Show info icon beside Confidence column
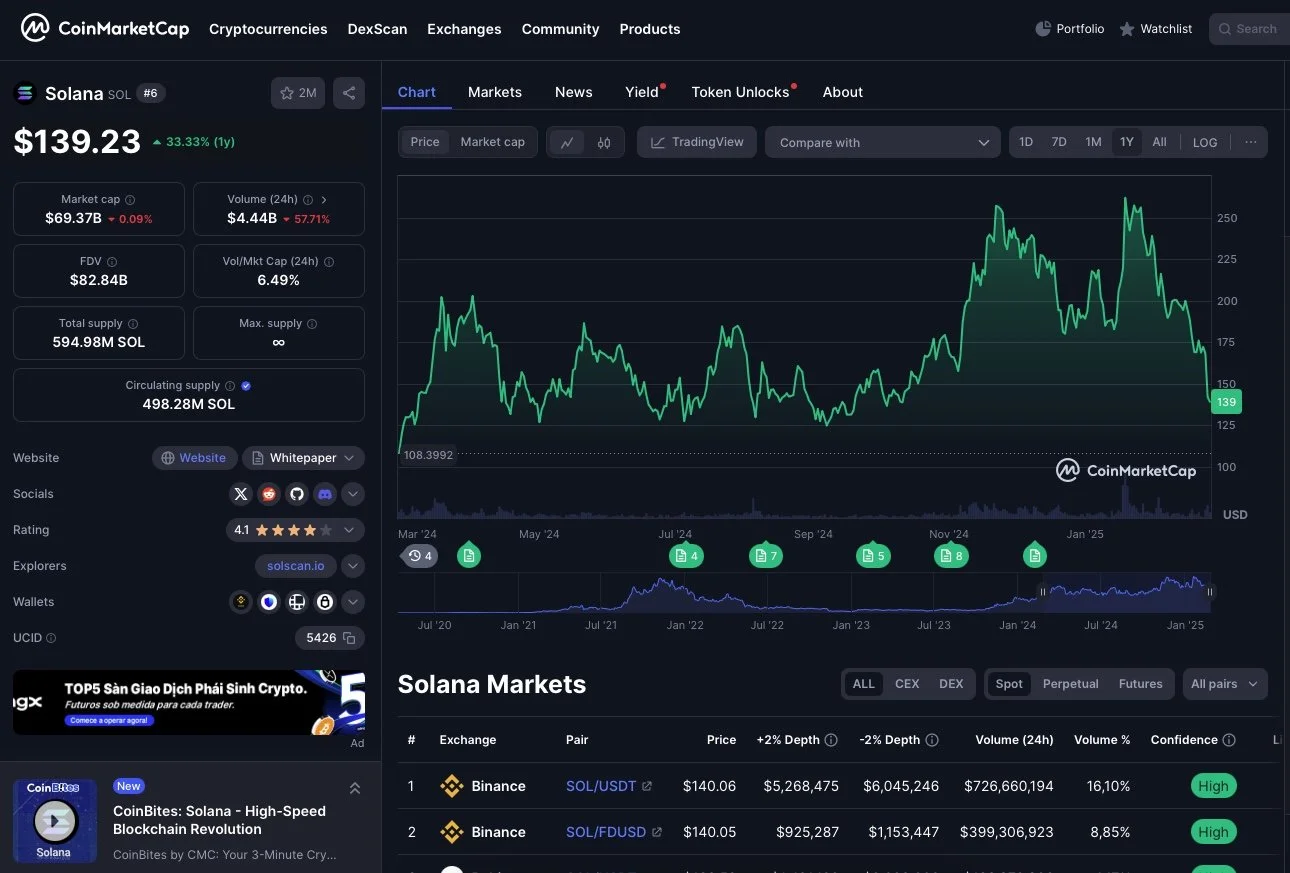This screenshot has height=873, width=1290. pyautogui.click(x=1229, y=740)
